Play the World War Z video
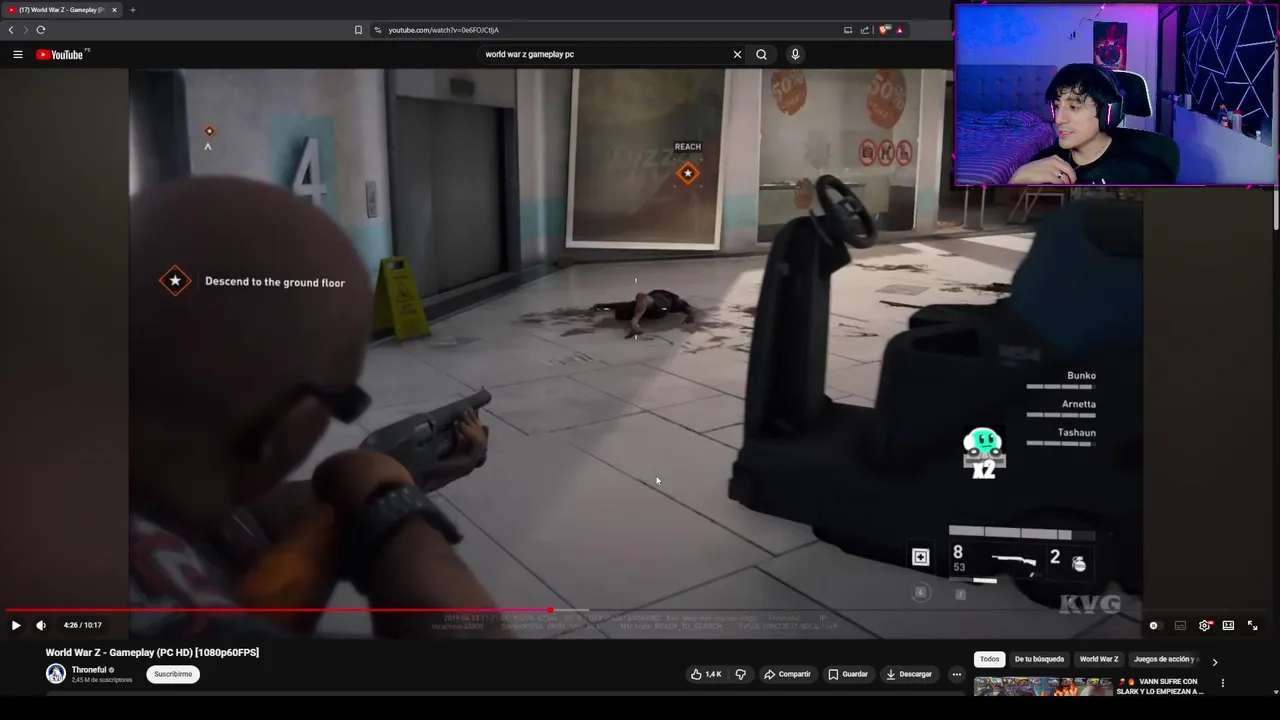 point(15,625)
